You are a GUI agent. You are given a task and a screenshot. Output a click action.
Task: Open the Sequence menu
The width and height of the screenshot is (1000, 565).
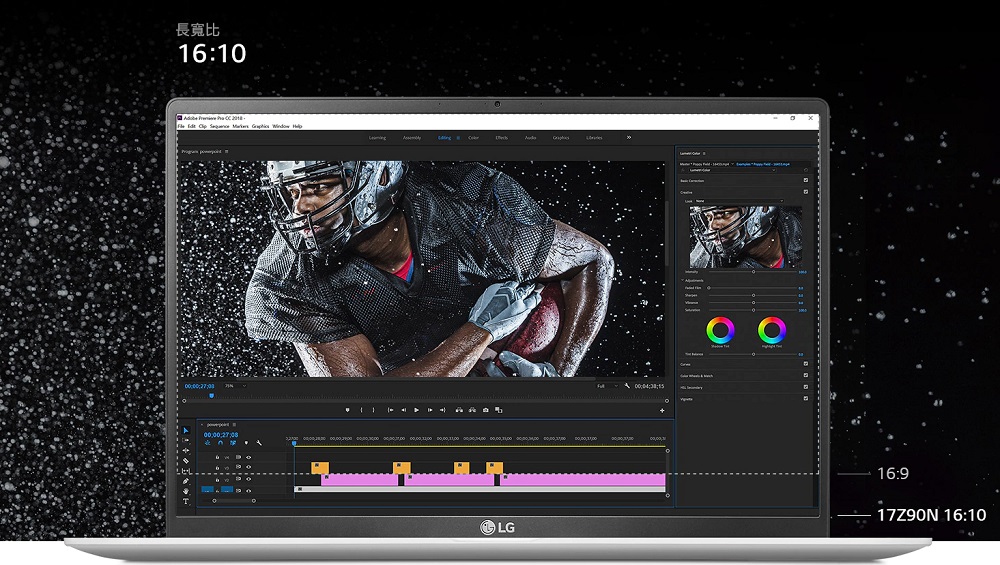coord(219,126)
